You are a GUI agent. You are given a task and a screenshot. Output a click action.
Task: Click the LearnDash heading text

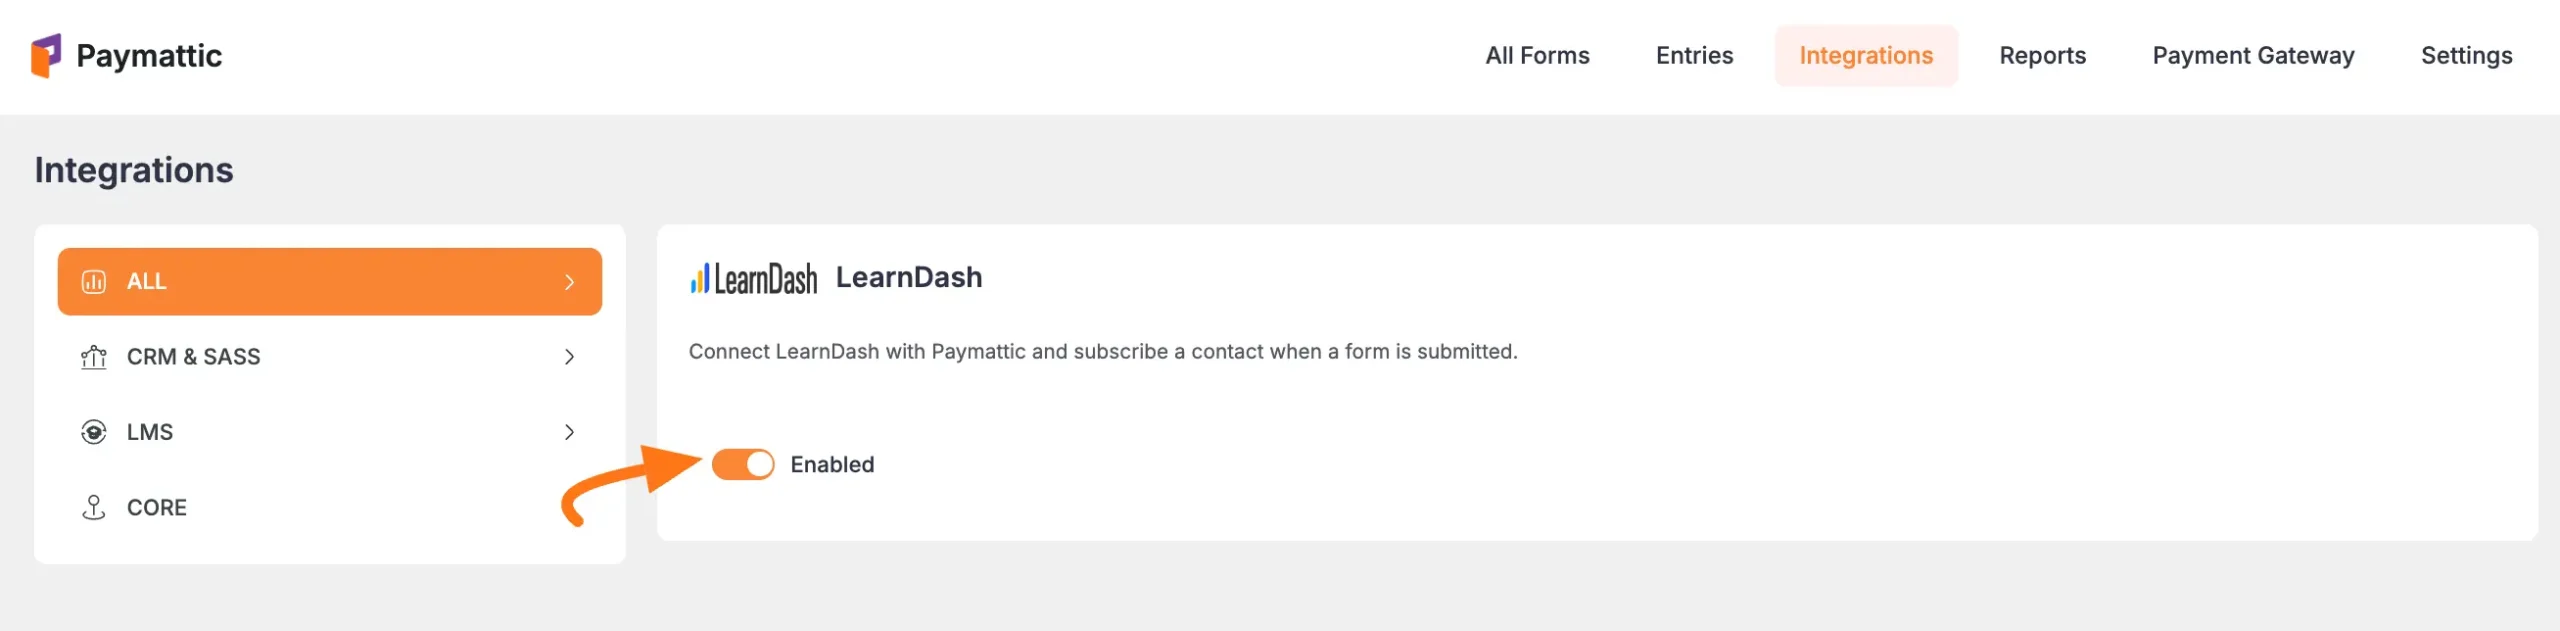click(908, 277)
